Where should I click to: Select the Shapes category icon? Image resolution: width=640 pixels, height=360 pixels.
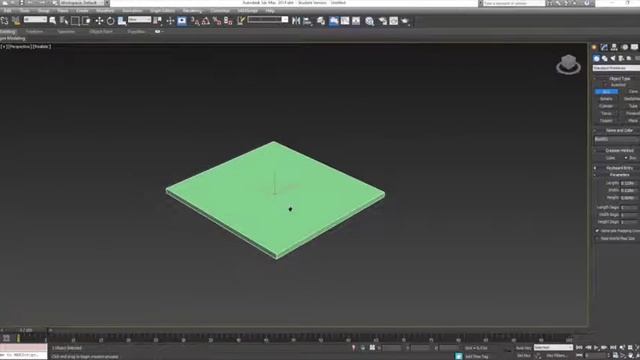[x=604, y=58]
